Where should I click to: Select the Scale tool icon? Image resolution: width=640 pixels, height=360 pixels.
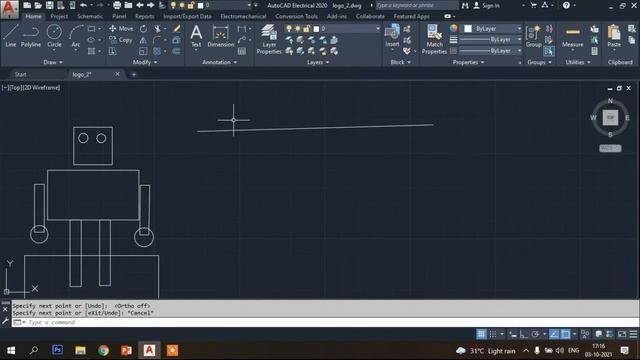(x=143, y=51)
